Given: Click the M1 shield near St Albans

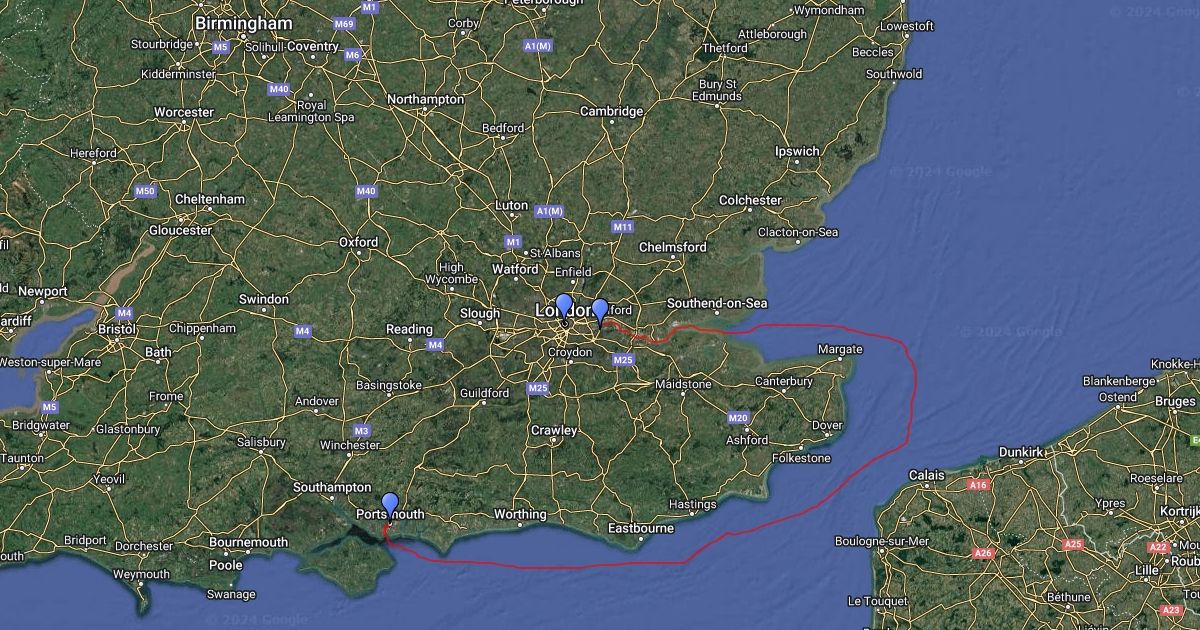Looking at the screenshot, I should (x=513, y=242).
